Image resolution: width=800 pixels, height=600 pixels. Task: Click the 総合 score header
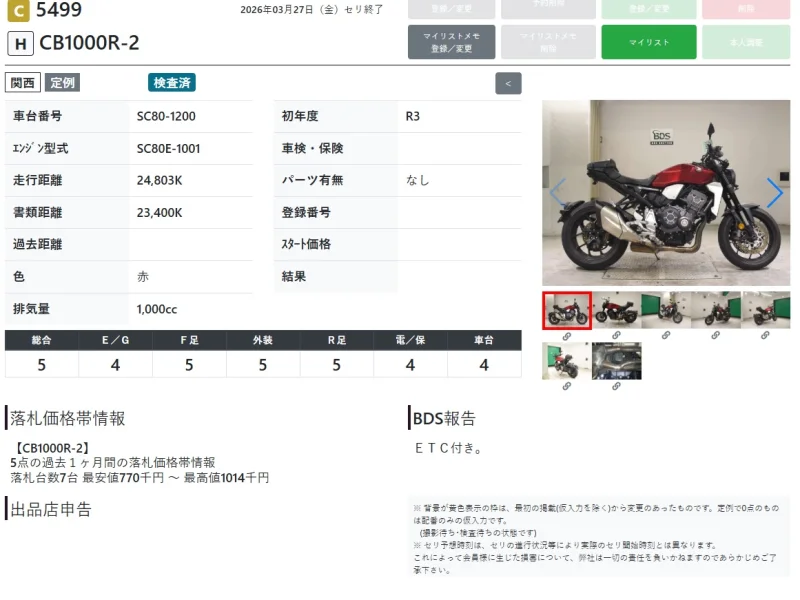pyautogui.click(x=41, y=340)
